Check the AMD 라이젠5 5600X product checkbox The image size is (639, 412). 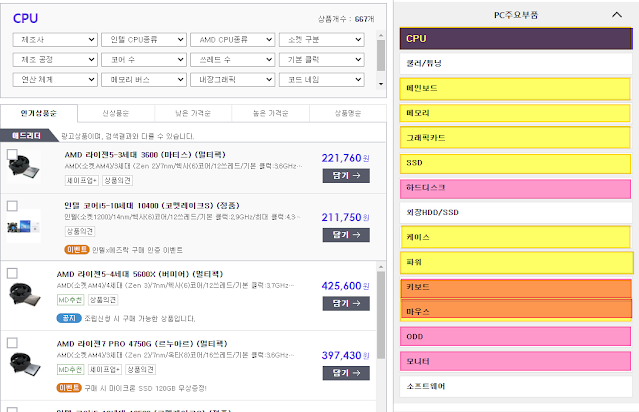pos(12,273)
